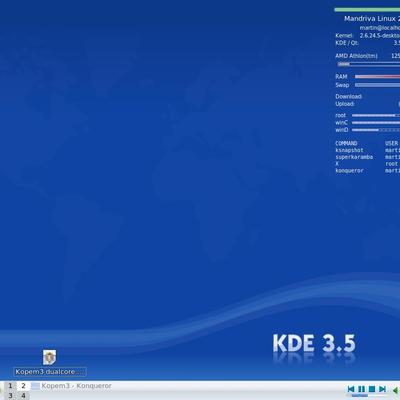Switch to virtual desktop 3 in pager
The image size is (400, 400).
pyautogui.click(x=10, y=396)
